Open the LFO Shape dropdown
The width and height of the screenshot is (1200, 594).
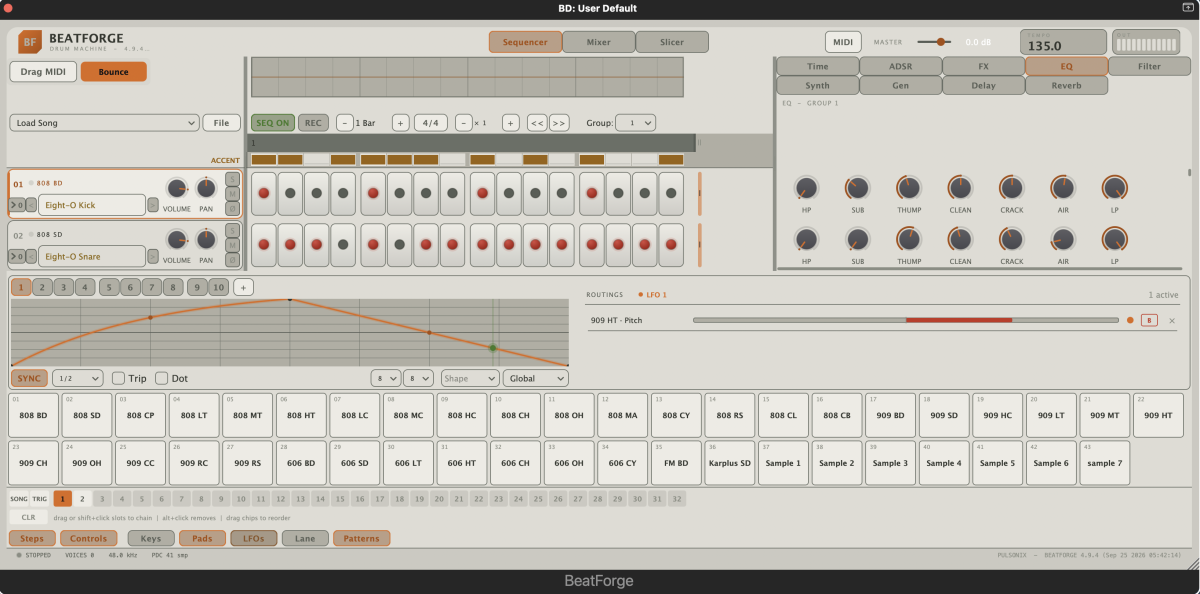tap(470, 378)
